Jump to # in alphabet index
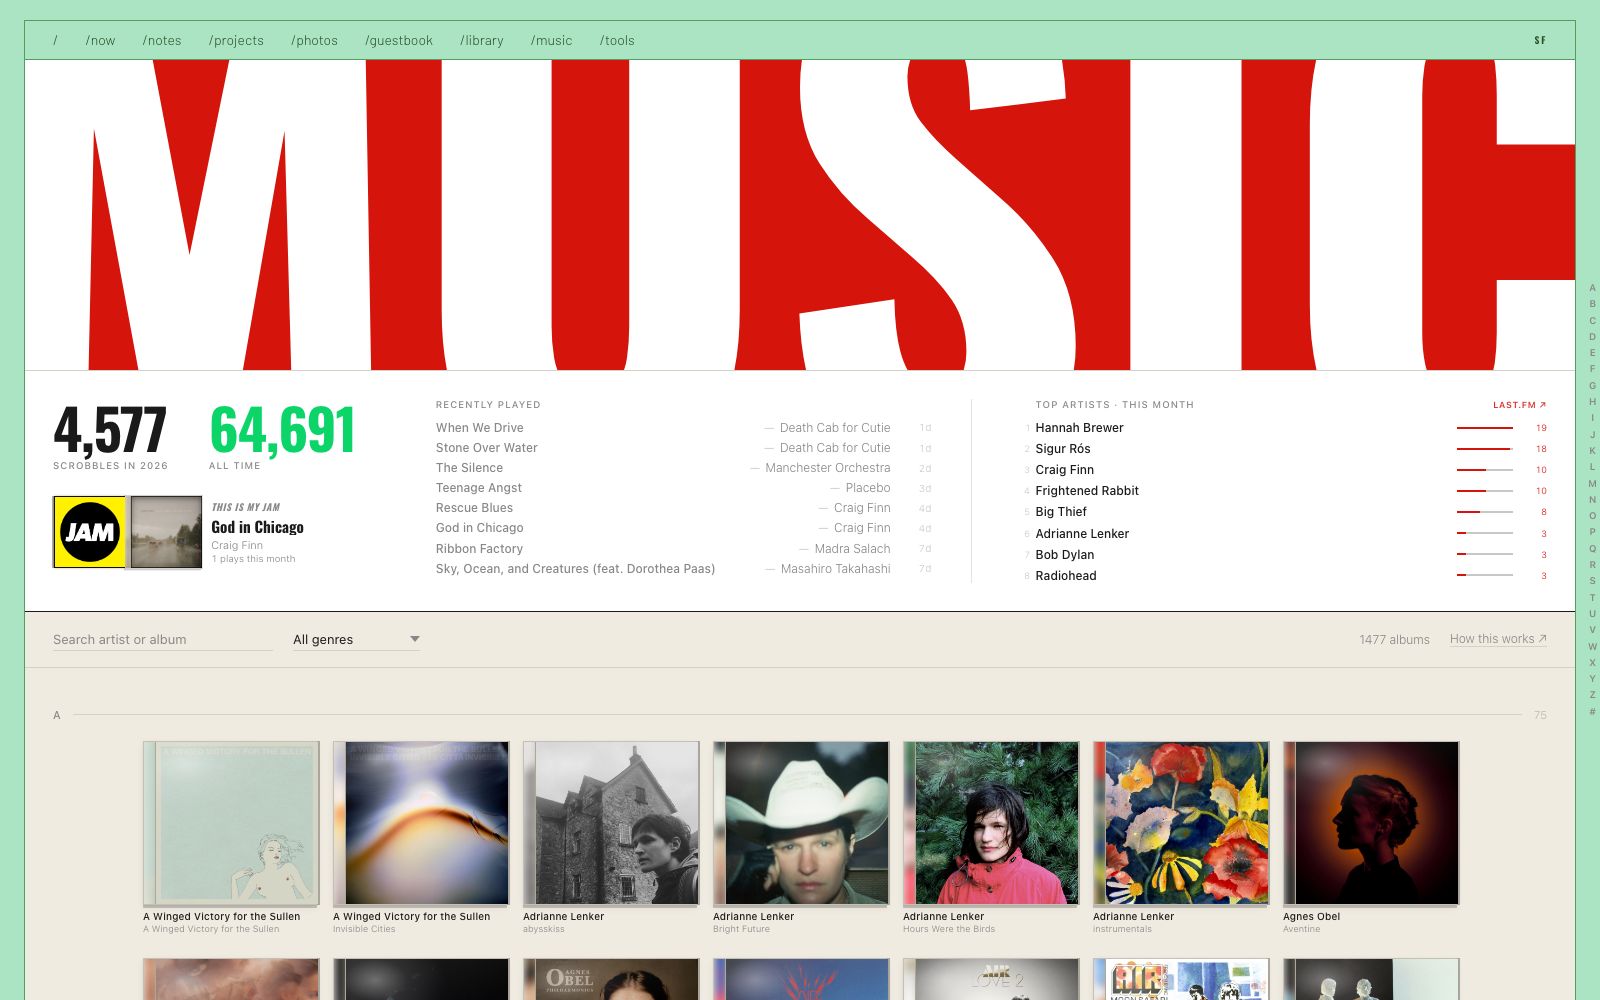Viewport: 1600px width, 1000px height. pos(1592,711)
